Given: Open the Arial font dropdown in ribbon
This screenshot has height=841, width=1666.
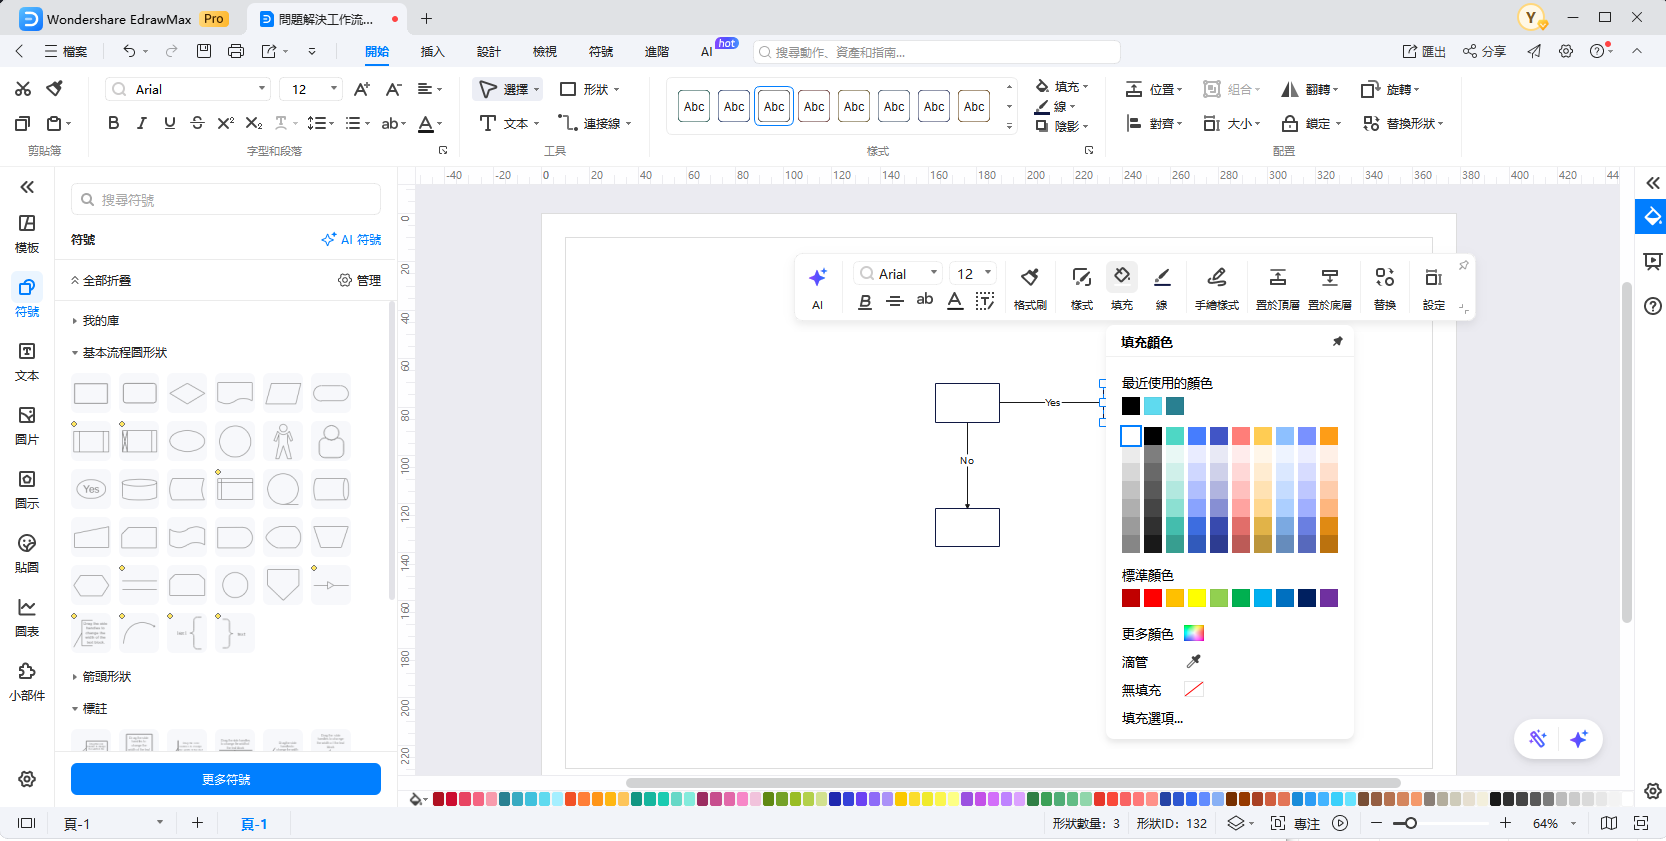Looking at the screenshot, I should pyautogui.click(x=188, y=89).
